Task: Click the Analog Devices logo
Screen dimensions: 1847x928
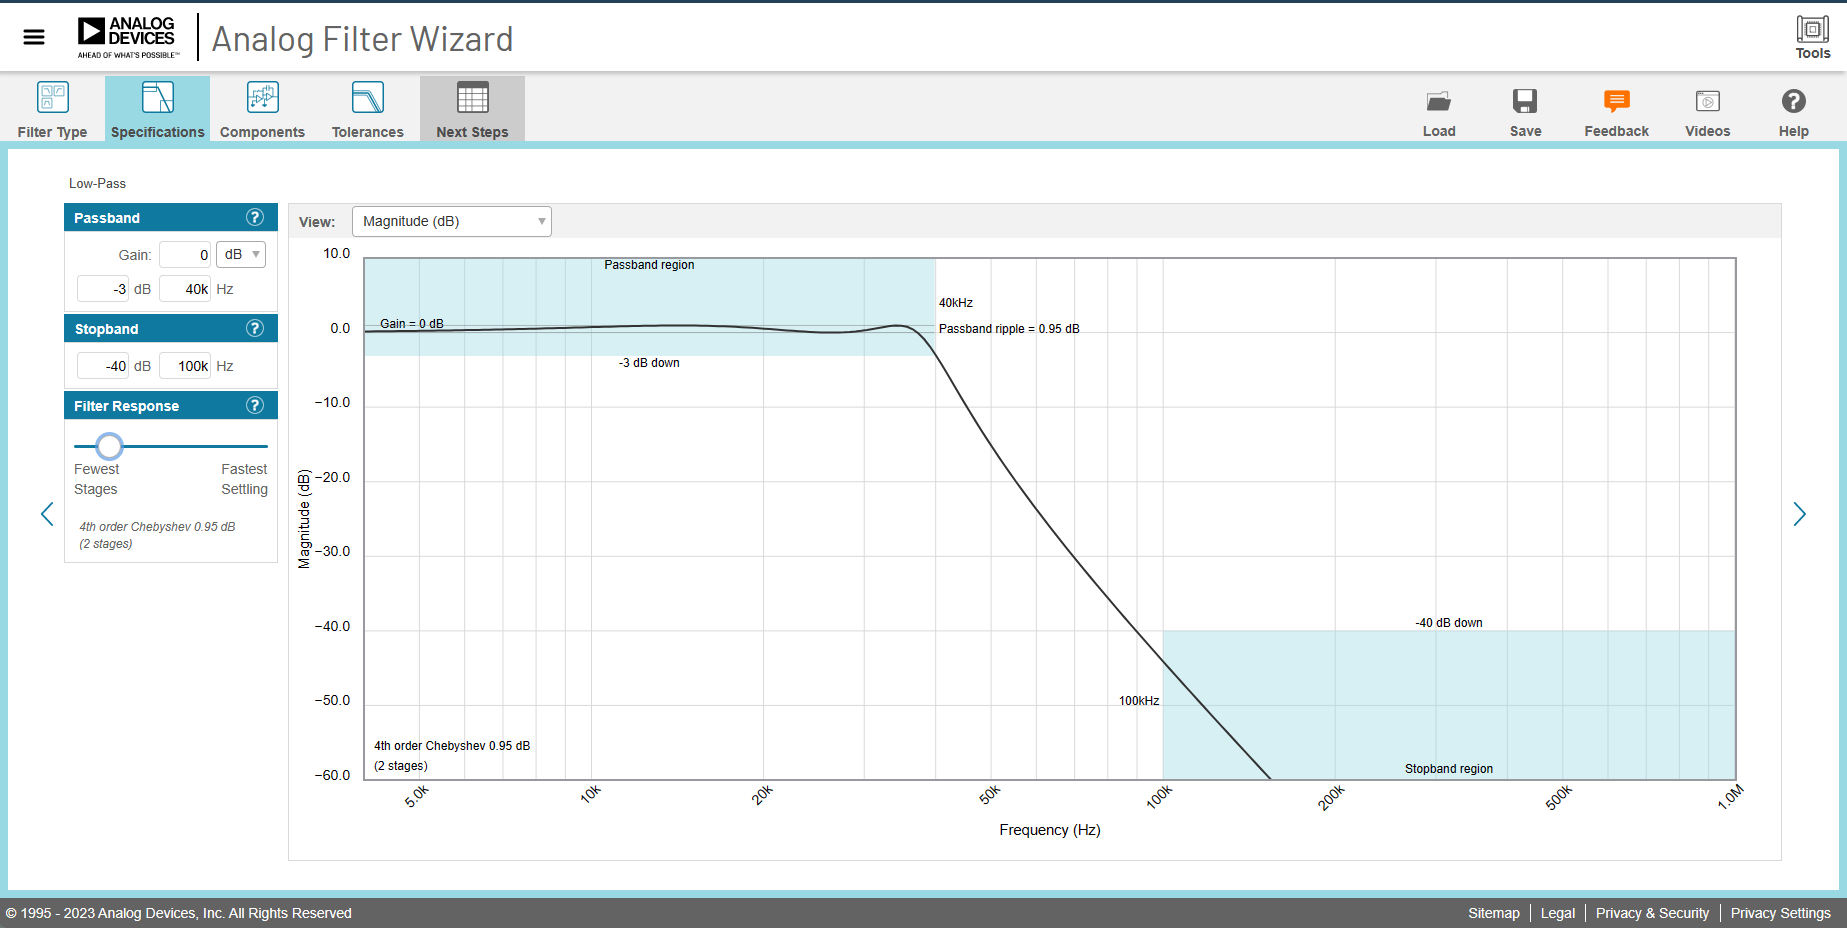Action: 128,38
